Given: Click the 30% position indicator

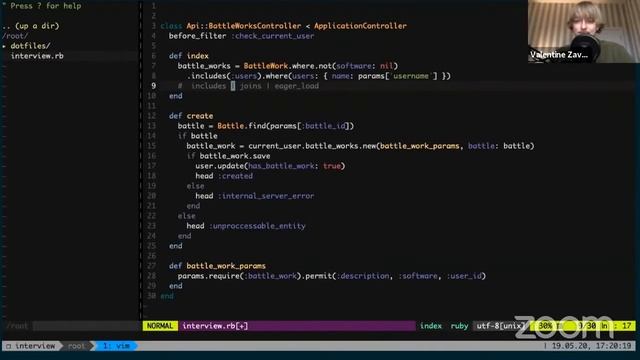Looking at the screenshot, I should tap(545, 326).
